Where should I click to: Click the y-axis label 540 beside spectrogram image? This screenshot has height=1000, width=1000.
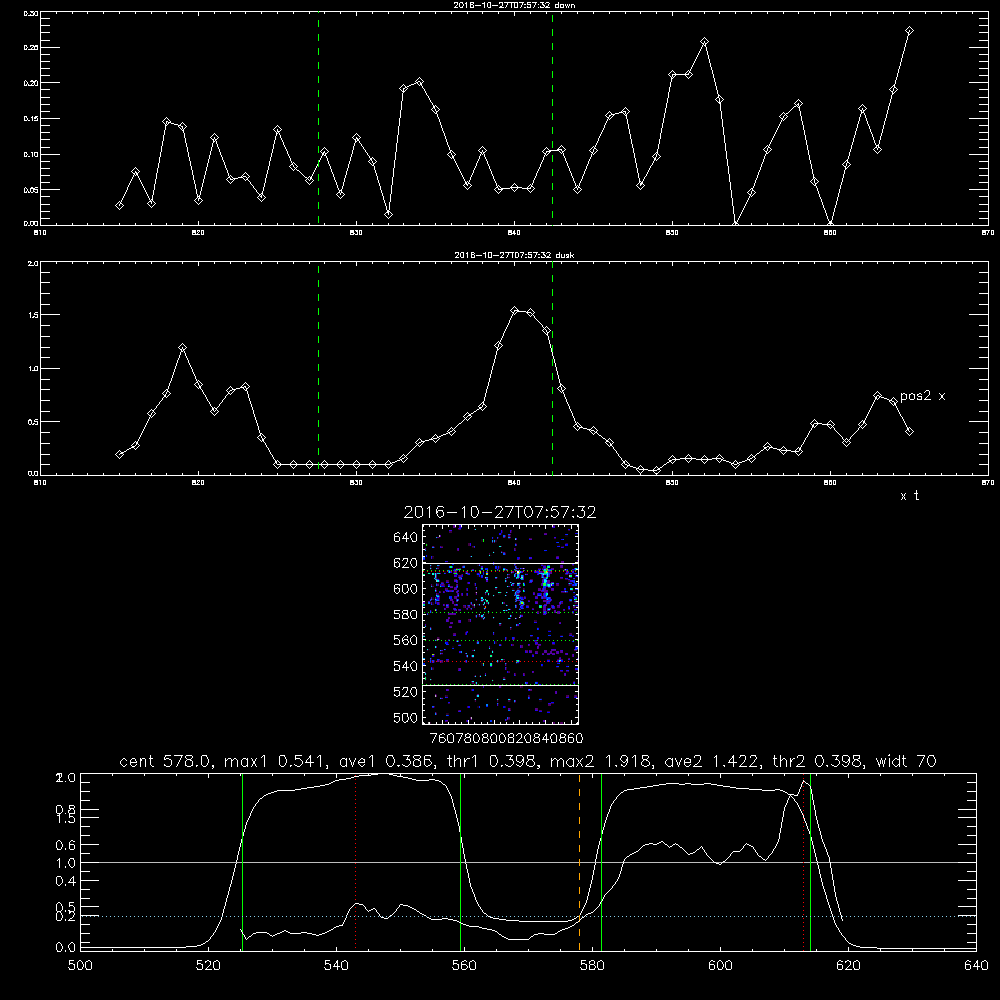pos(406,666)
